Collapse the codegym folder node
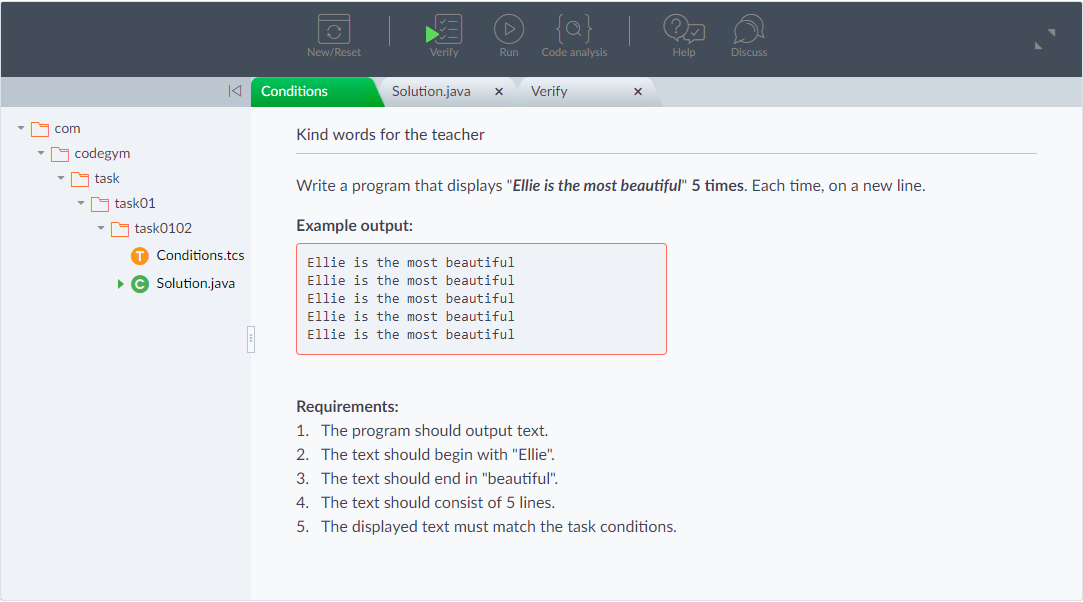 pos(41,153)
